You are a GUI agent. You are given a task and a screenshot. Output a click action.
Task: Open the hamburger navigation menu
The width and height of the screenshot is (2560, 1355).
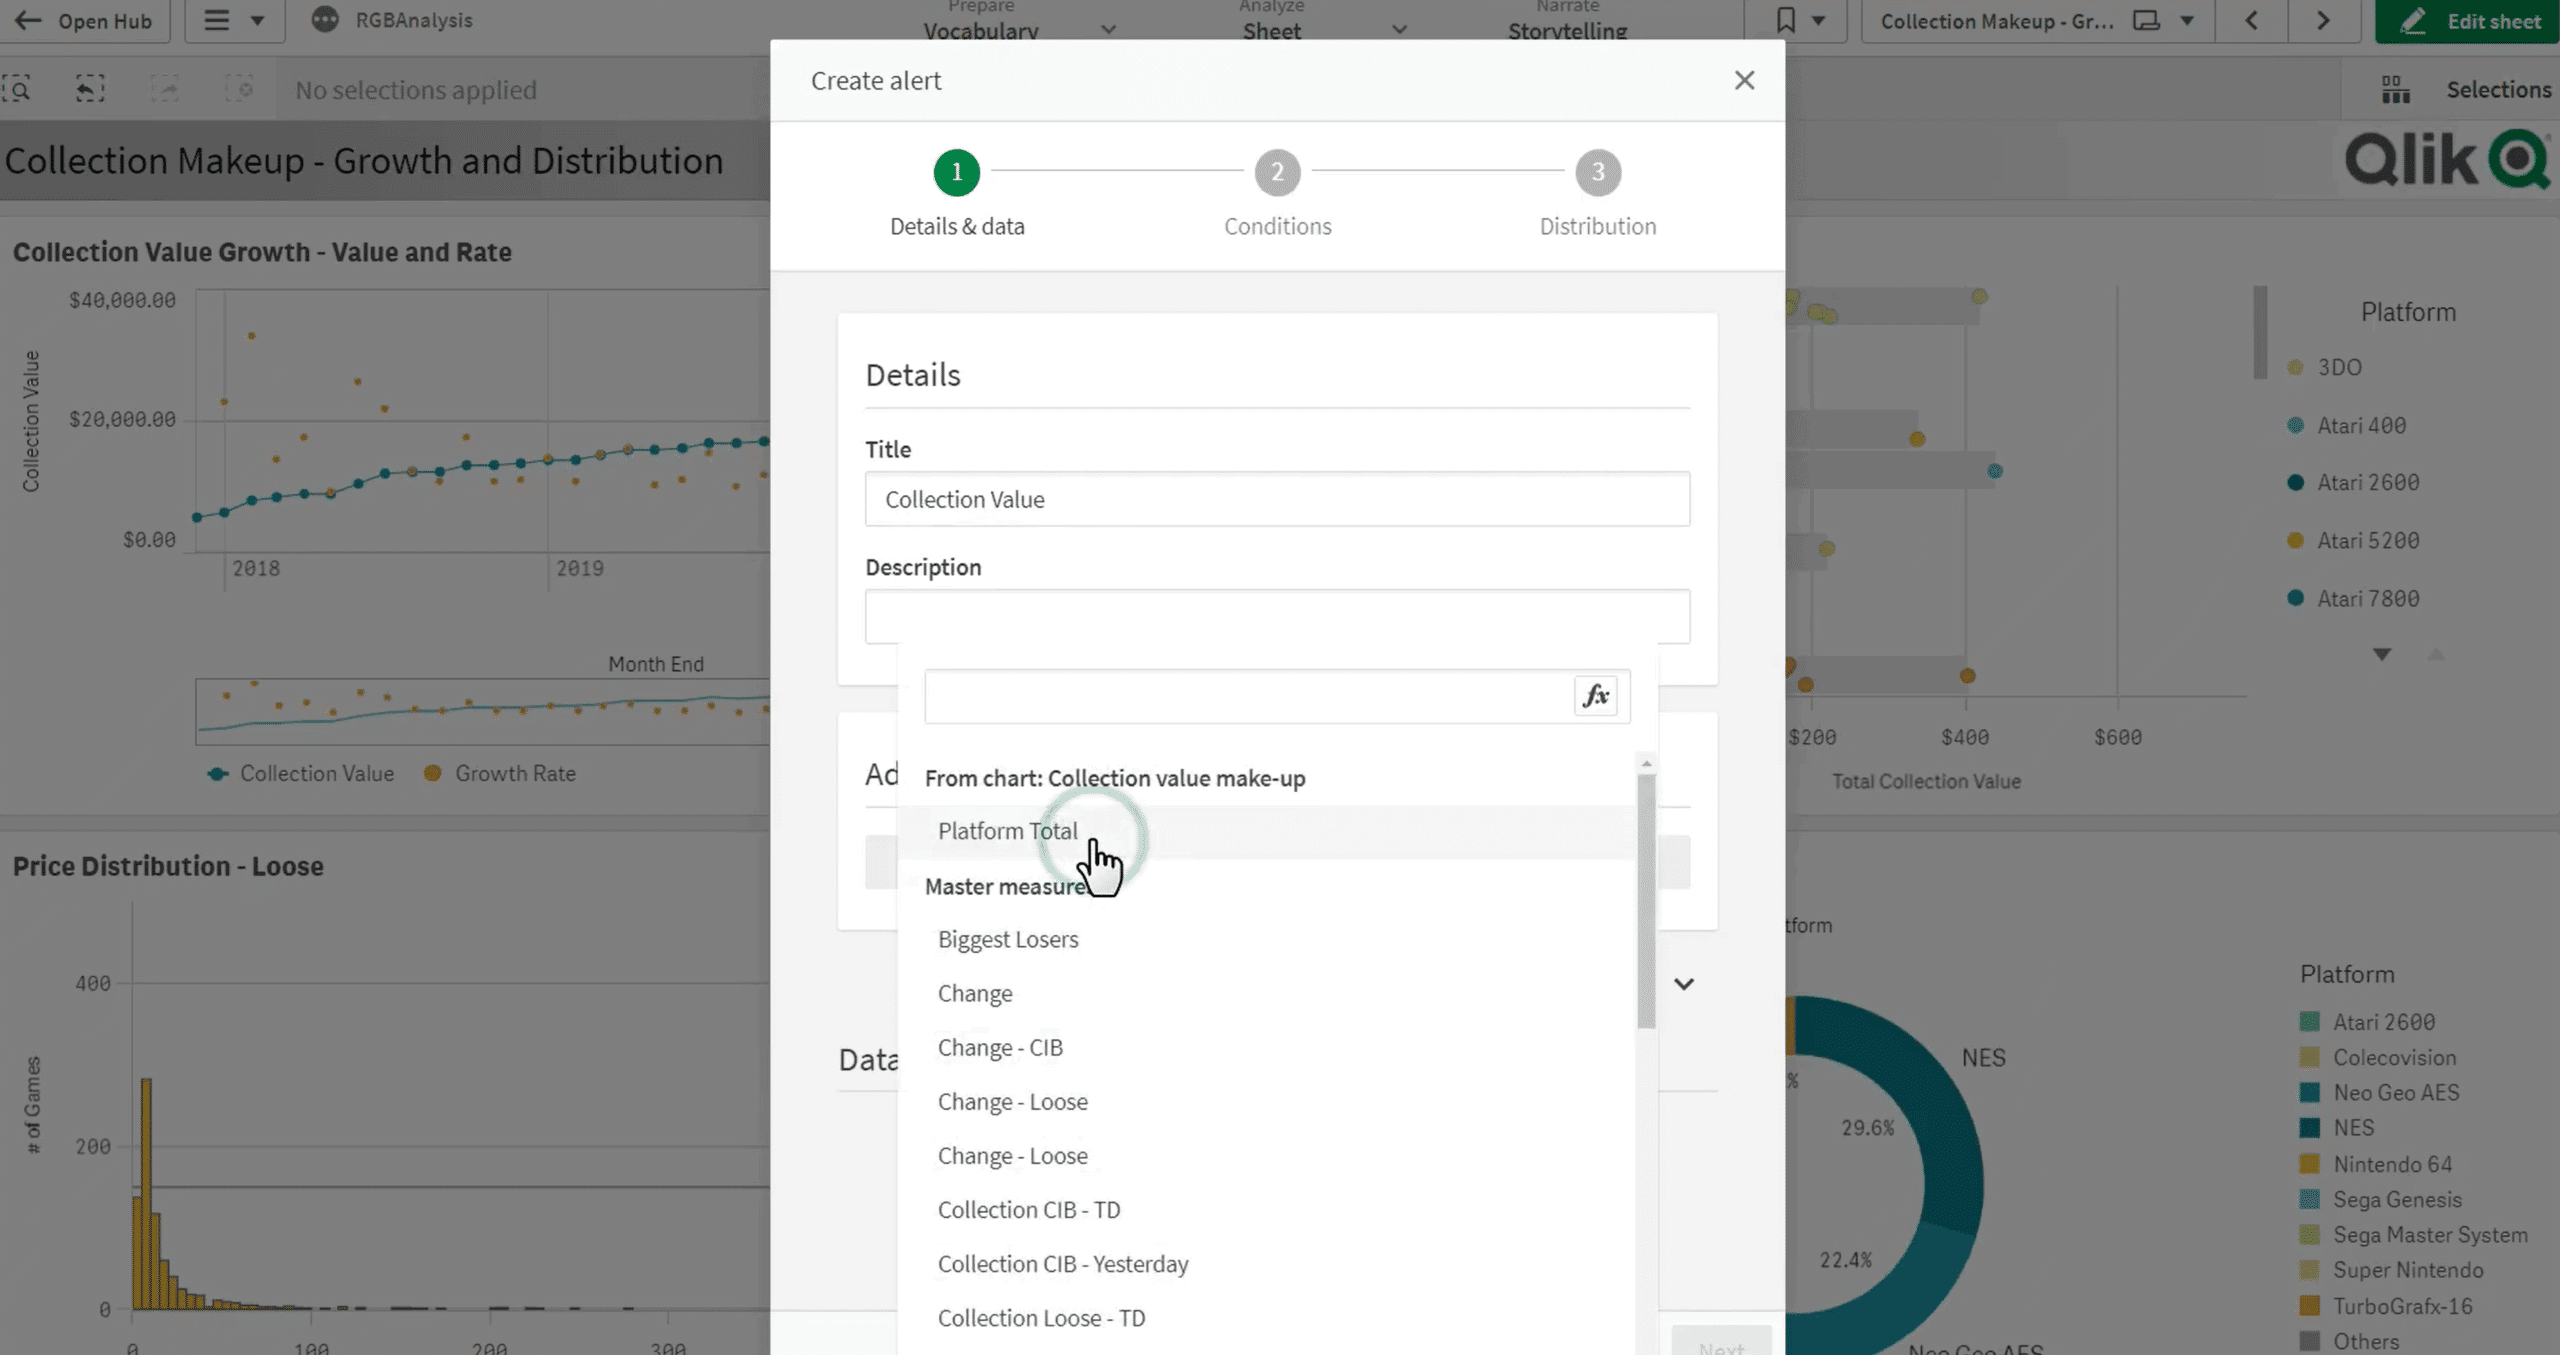click(234, 21)
